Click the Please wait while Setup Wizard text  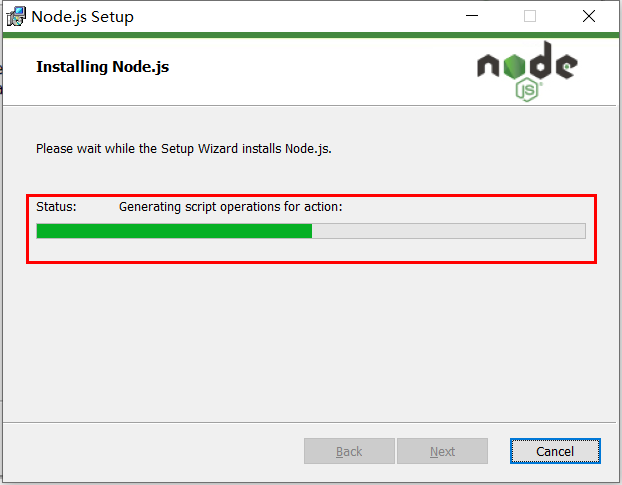pos(184,149)
